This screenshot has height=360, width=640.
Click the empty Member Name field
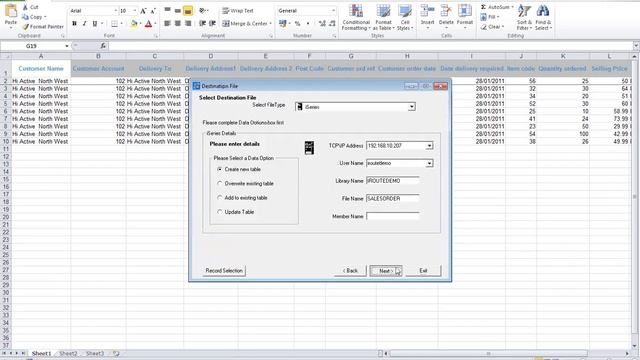[393, 216]
